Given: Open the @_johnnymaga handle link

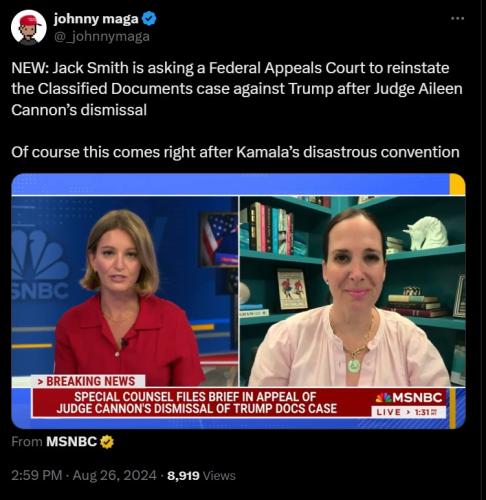Looking at the screenshot, I should coord(102,36).
